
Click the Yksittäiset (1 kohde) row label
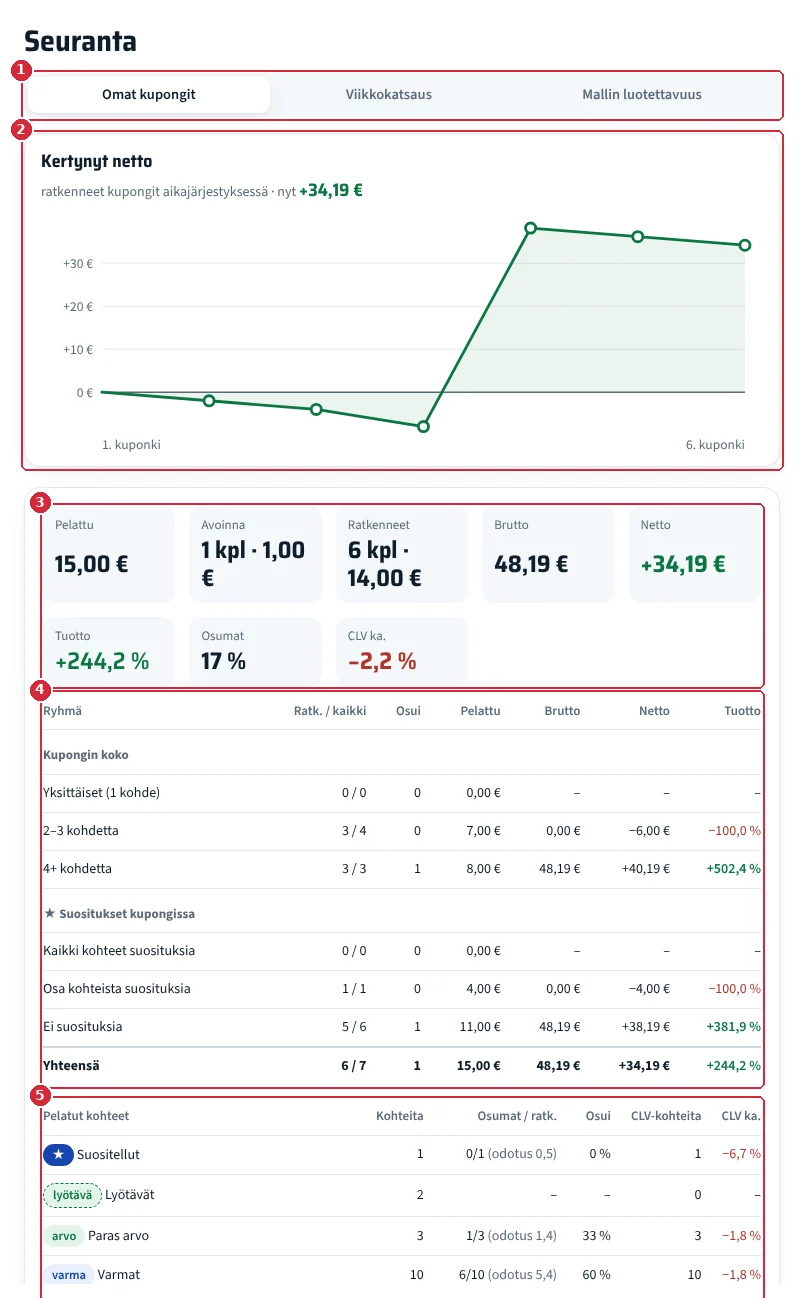point(101,793)
